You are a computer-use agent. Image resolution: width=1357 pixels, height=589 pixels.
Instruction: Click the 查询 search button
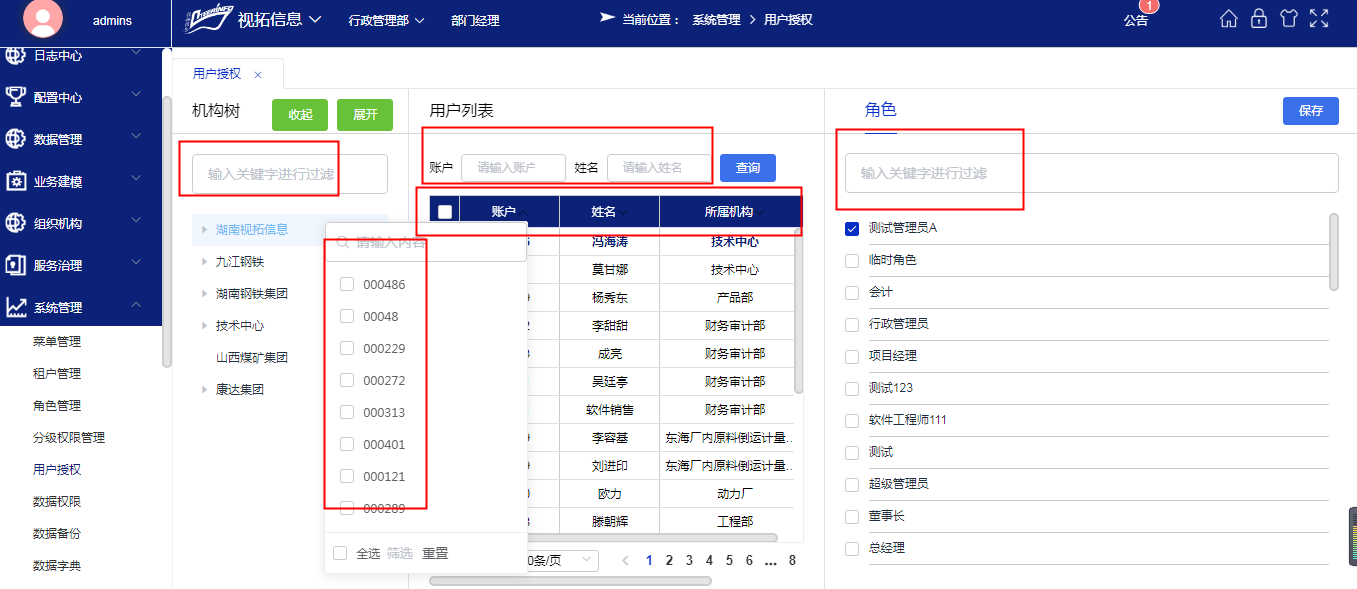click(x=747, y=168)
